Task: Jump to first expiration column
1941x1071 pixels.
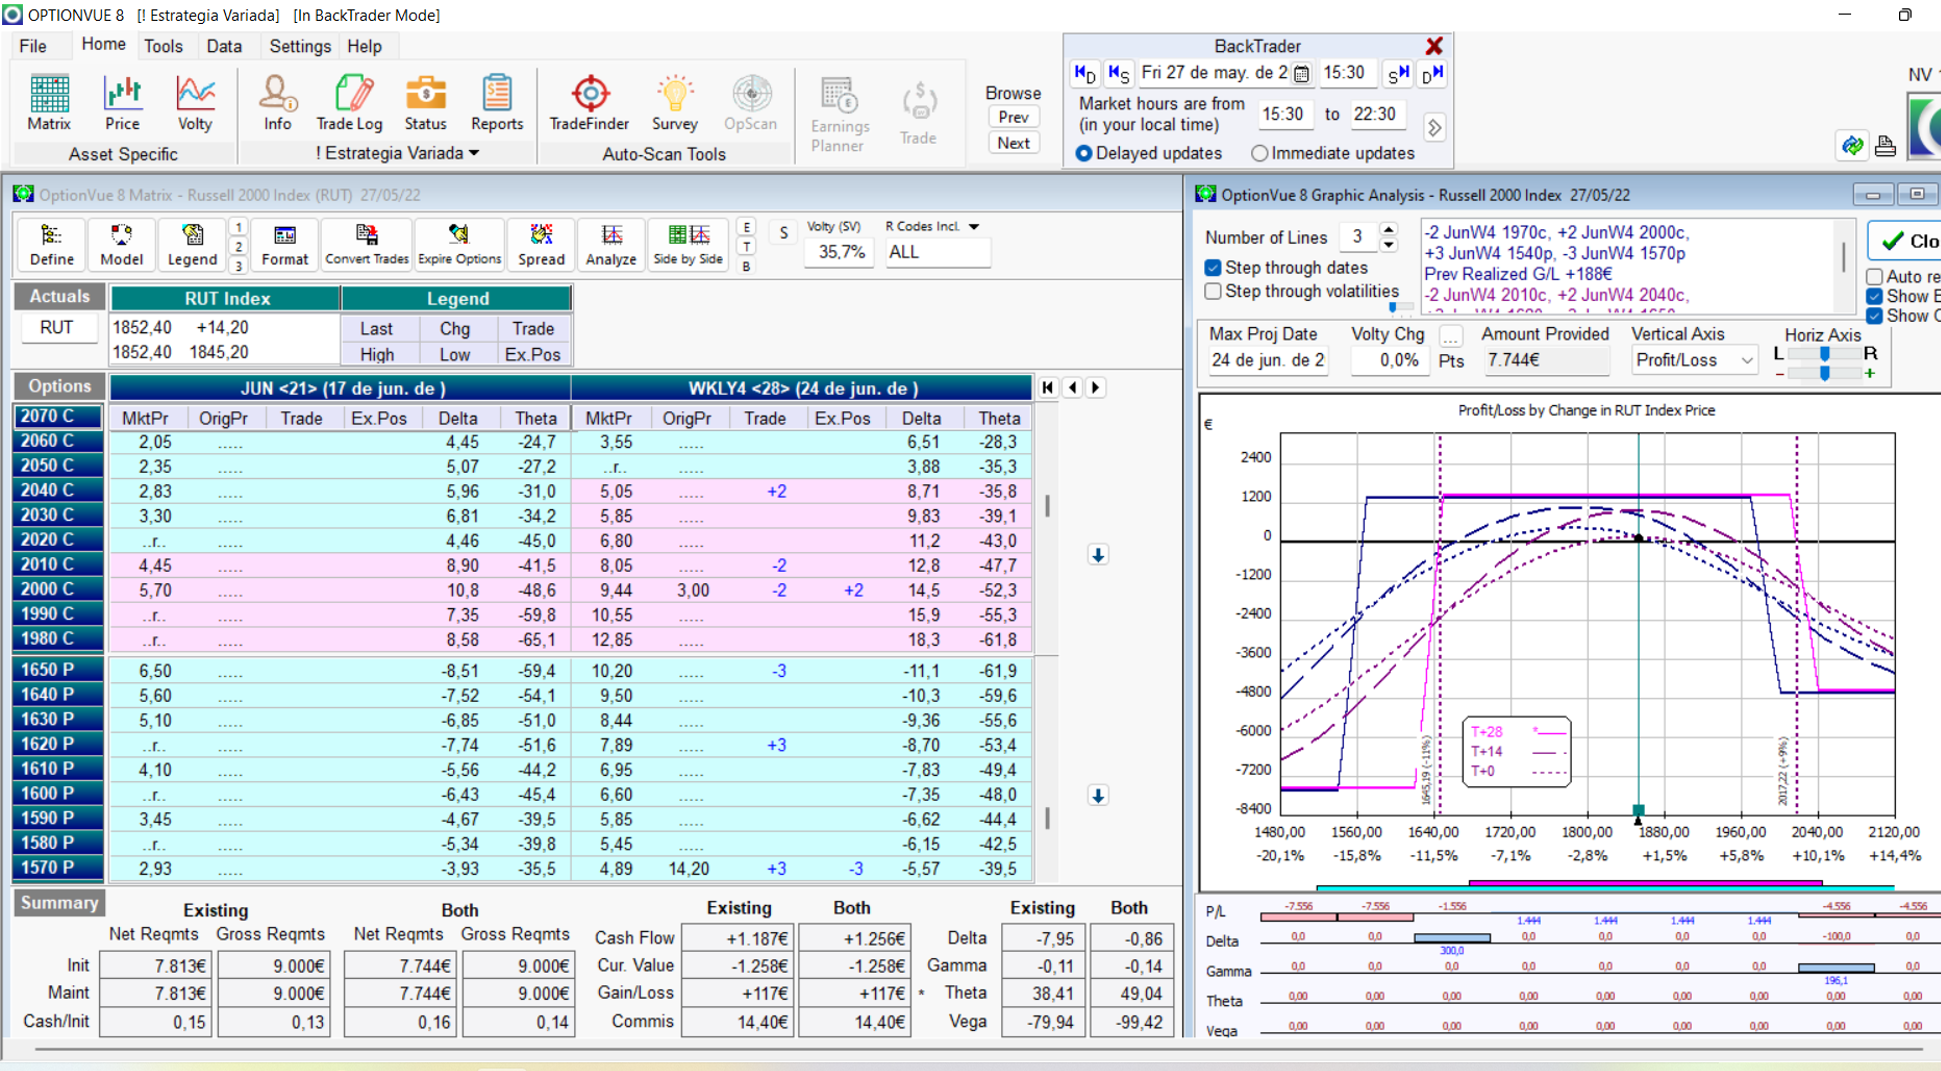Action: (x=1048, y=388)
